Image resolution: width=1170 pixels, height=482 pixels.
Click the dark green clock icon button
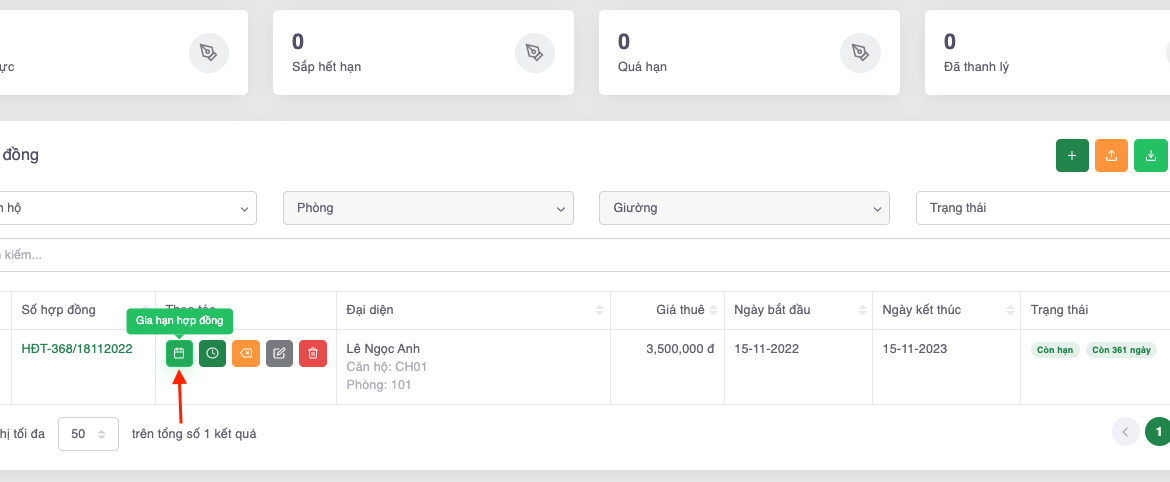click(x=212, y=353)
